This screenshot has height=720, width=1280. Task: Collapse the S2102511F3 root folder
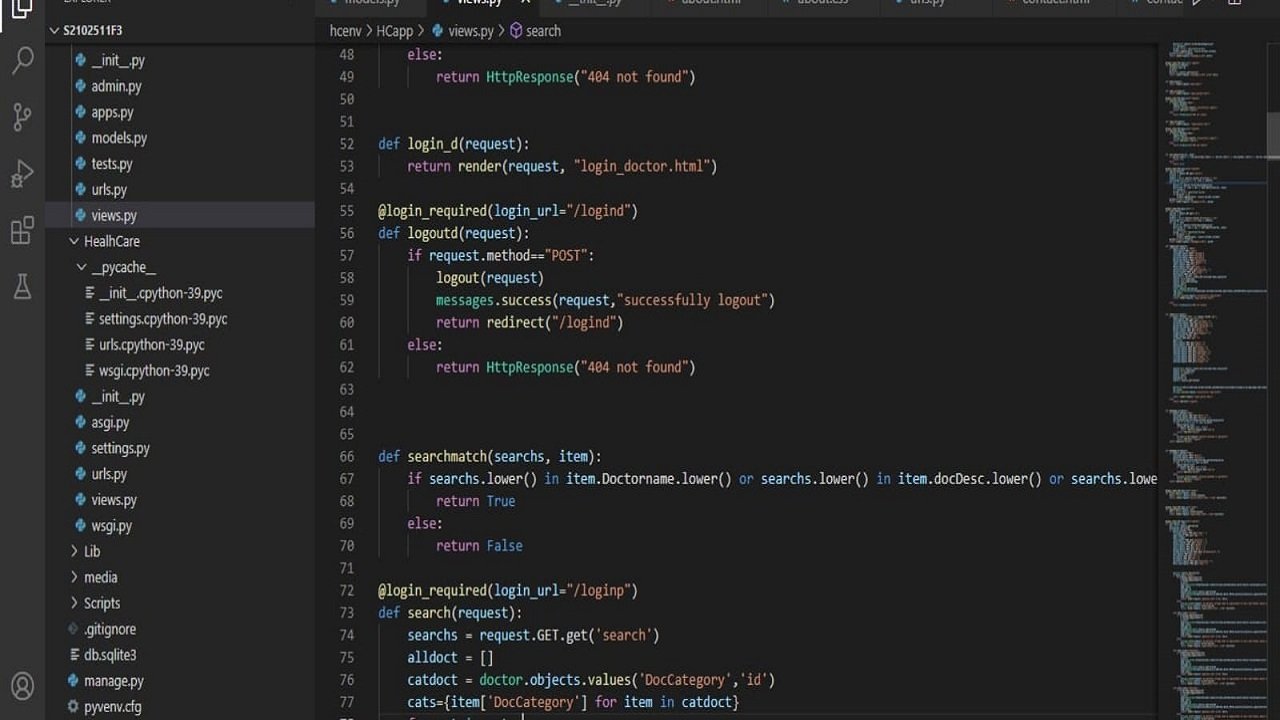coord(54,31)
